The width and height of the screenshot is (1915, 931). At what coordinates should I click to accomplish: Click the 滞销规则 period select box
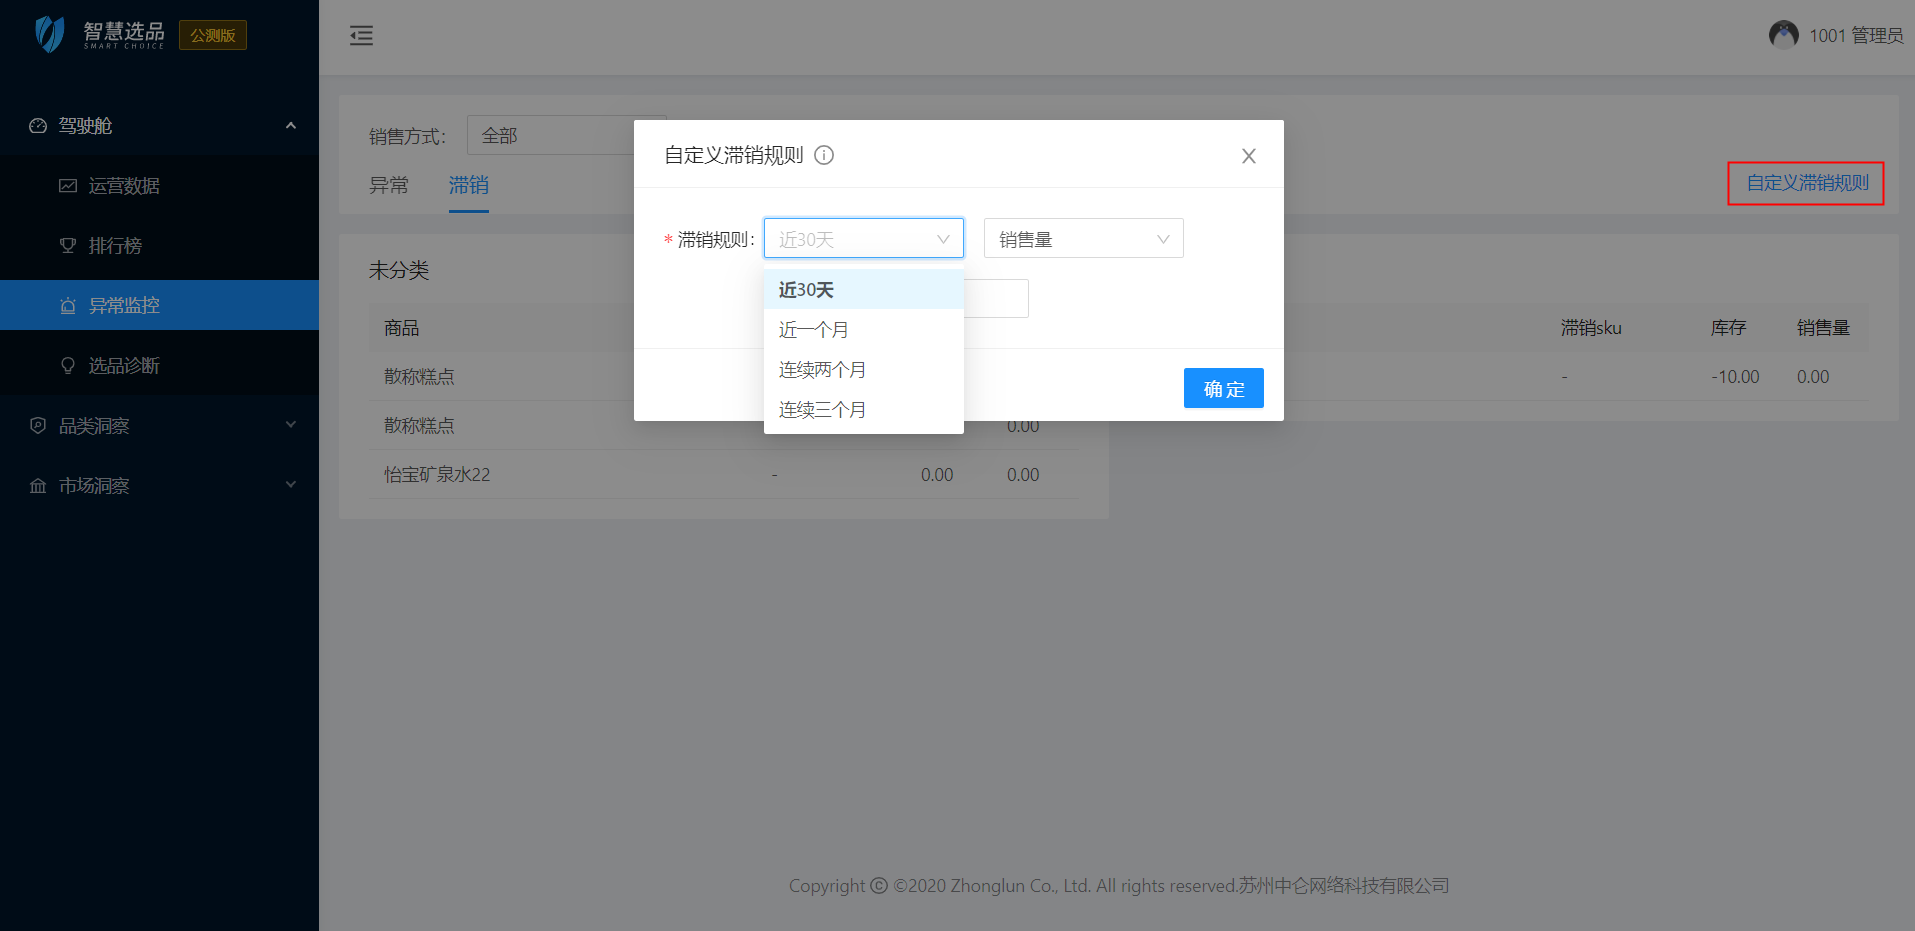point(863,239)
